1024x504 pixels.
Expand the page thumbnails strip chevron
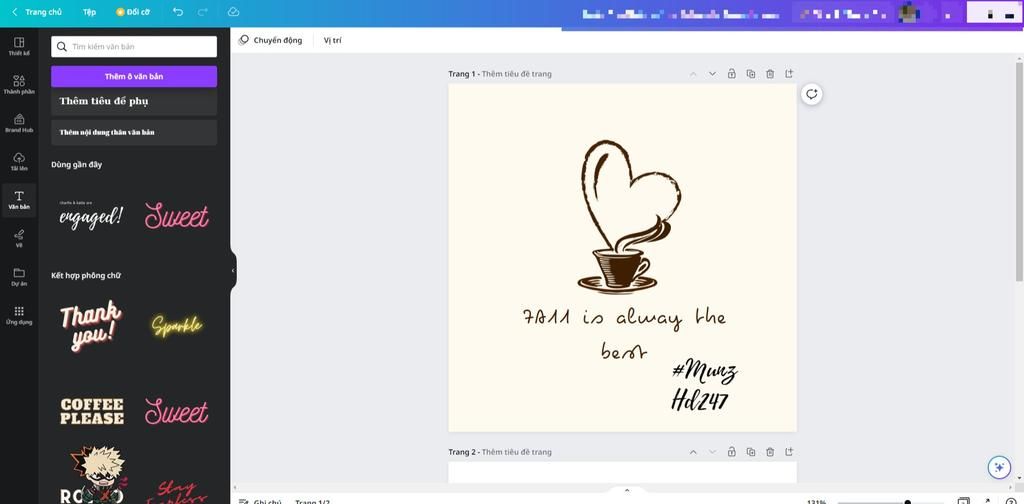(627, 490)
